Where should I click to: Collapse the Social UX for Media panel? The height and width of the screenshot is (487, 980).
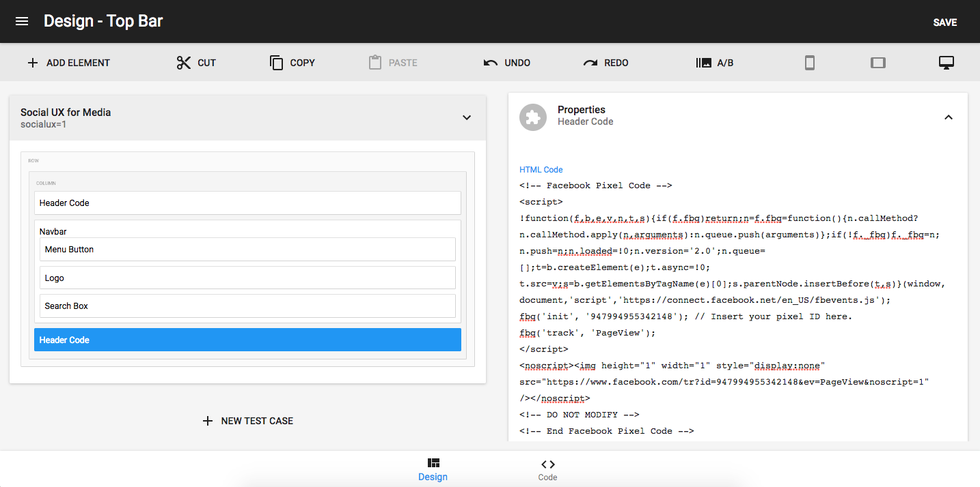click(x=466, y=117)
